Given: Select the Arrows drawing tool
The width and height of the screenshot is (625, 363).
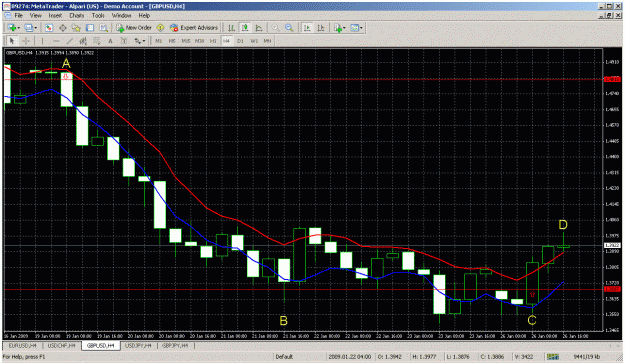Looking at the screenshot, I should coord(138,41).
